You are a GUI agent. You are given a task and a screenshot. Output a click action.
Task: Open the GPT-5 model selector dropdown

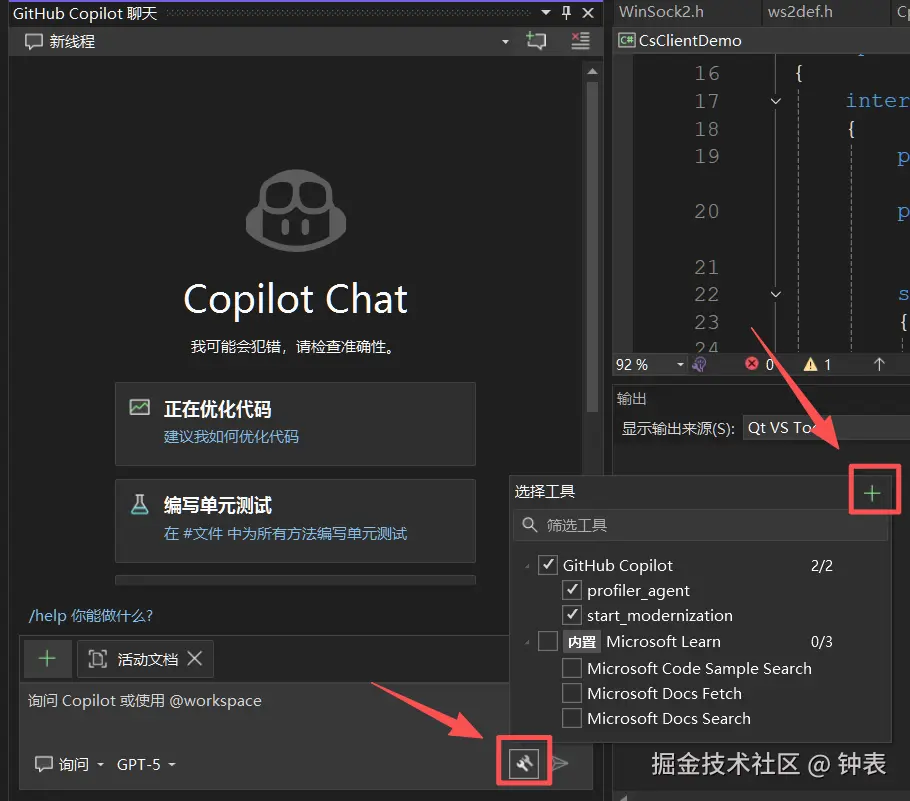146,764
